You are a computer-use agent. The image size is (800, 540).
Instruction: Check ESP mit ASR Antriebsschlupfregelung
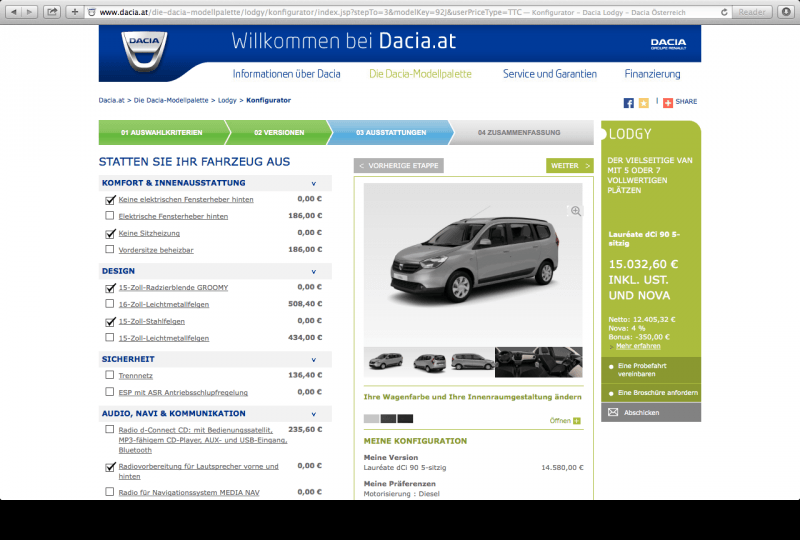[110, 392]
